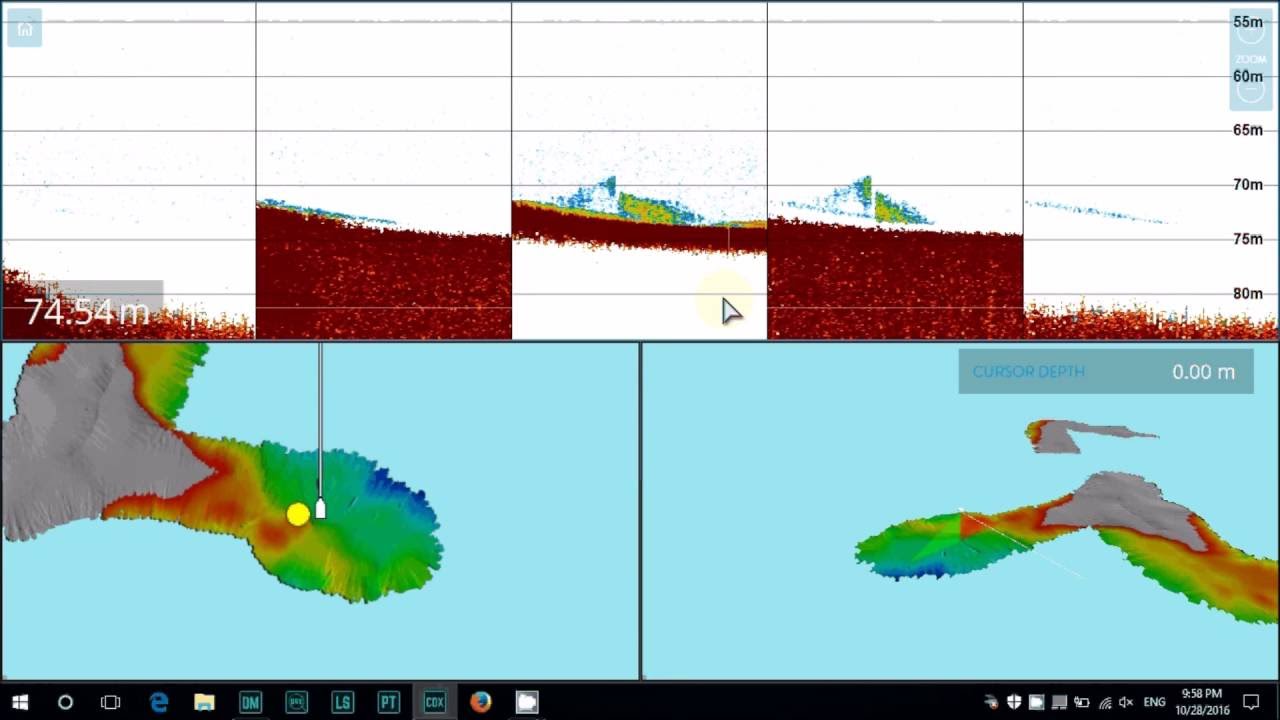This screenshot has height=720, width=1280.
Task: Select the white vessel marker on the 2D map
Action: (x=320, y=508)
